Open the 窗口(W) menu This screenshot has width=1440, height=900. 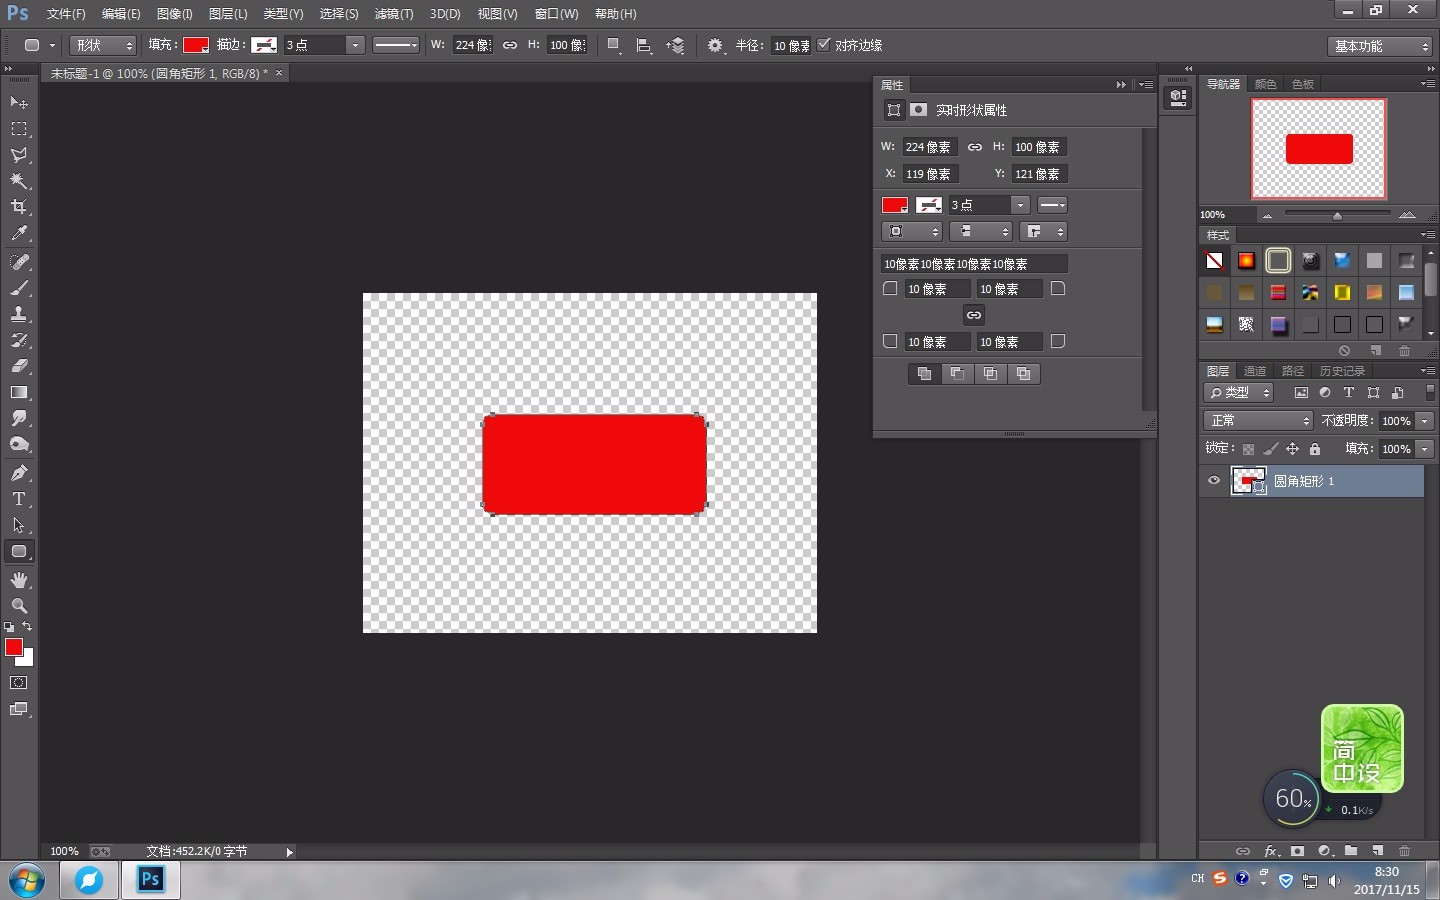[x=557, y=14]
